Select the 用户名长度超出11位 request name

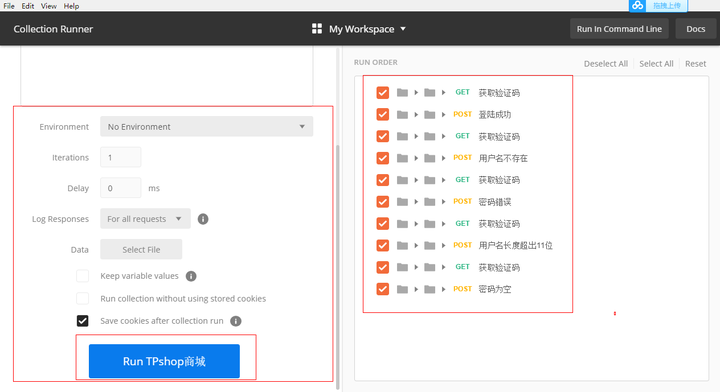pos(515,246)
